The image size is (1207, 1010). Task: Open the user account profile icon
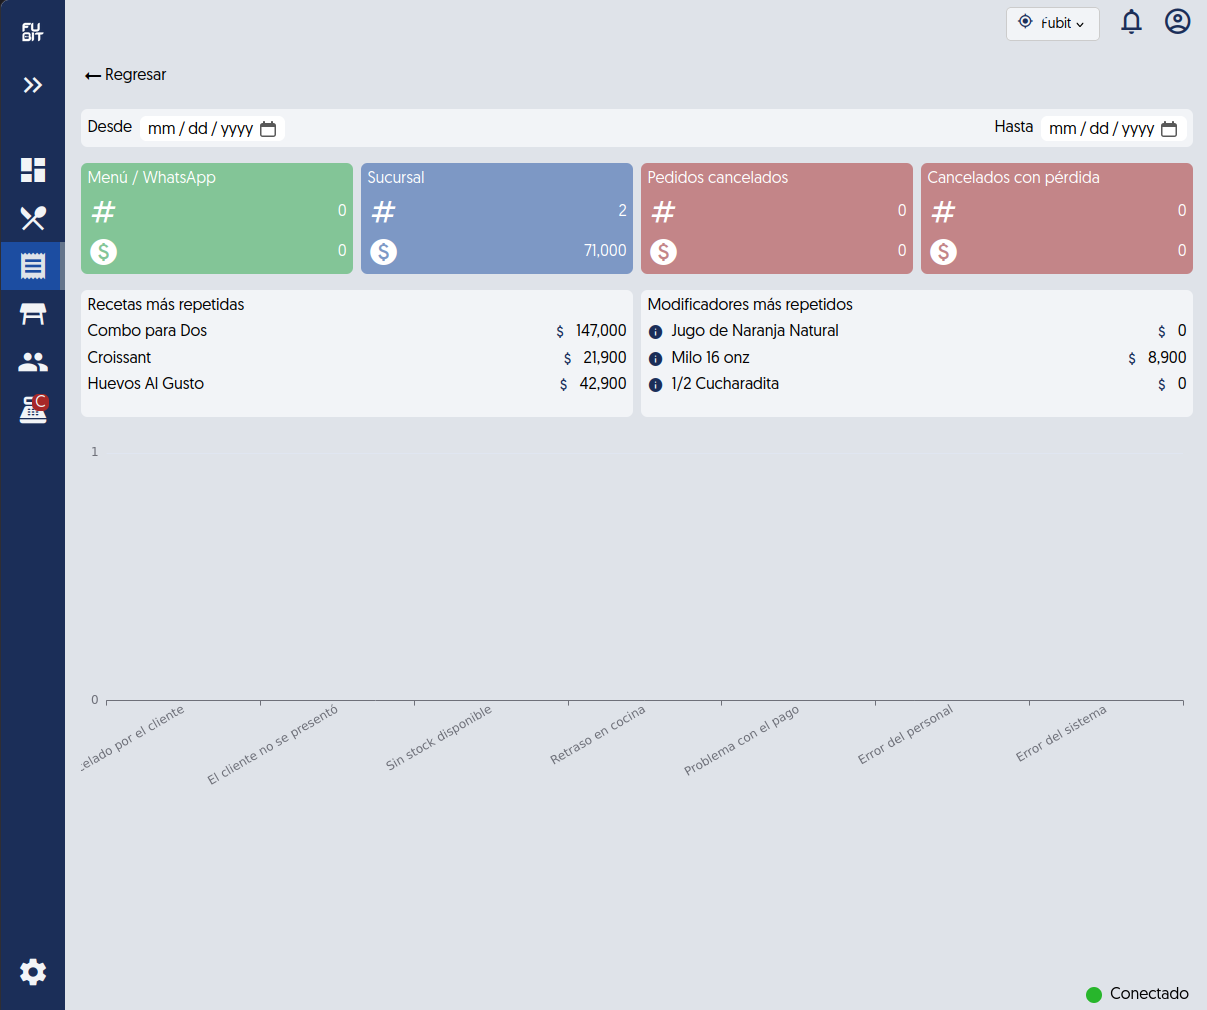[x=1178, y=21]
